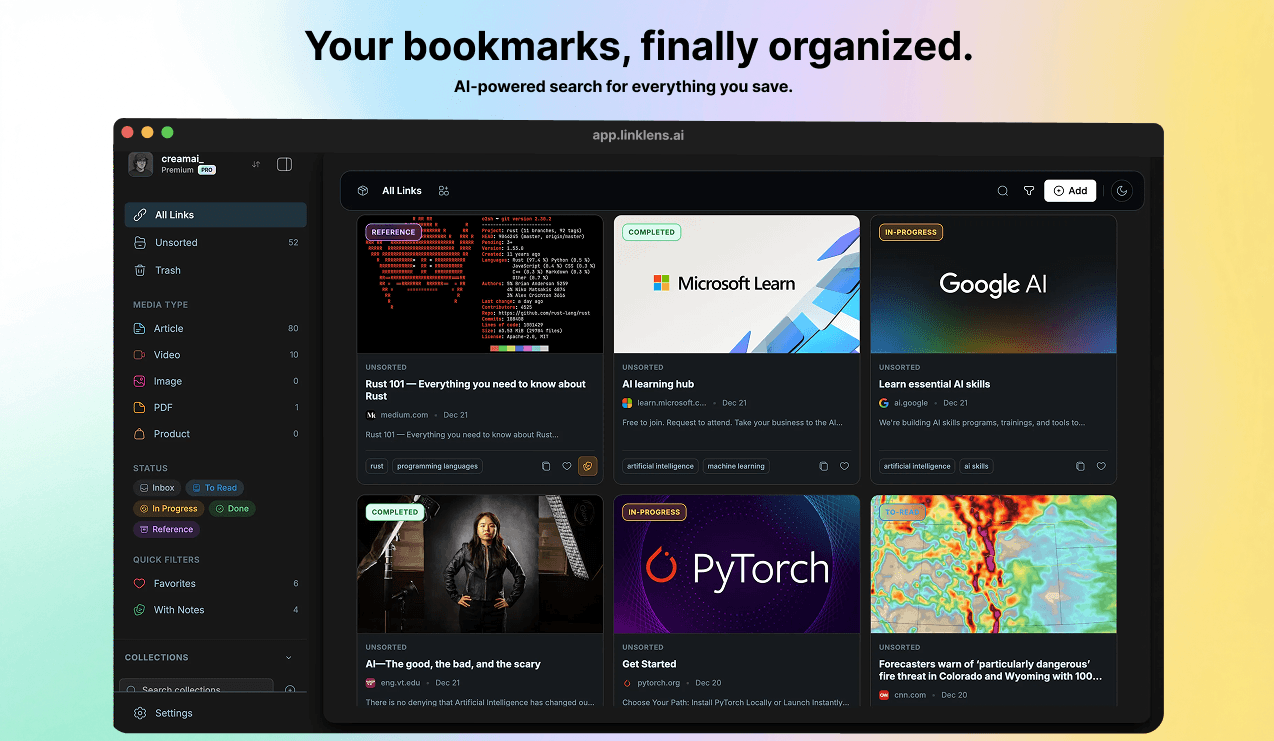
Task: Toggle dark mode with the moon button
Action: point(1121,190)
